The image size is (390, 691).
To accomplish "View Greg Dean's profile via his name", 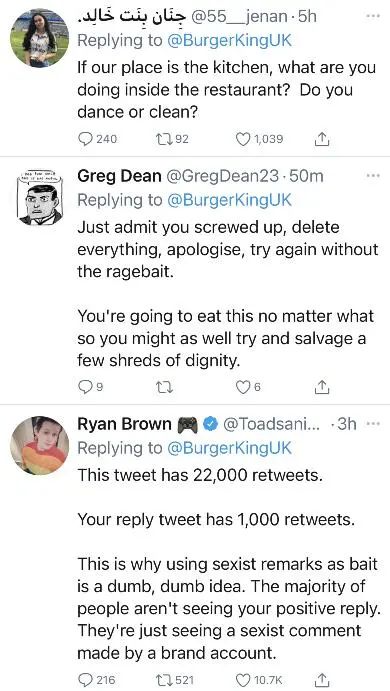I will click(x=119, y=176).
